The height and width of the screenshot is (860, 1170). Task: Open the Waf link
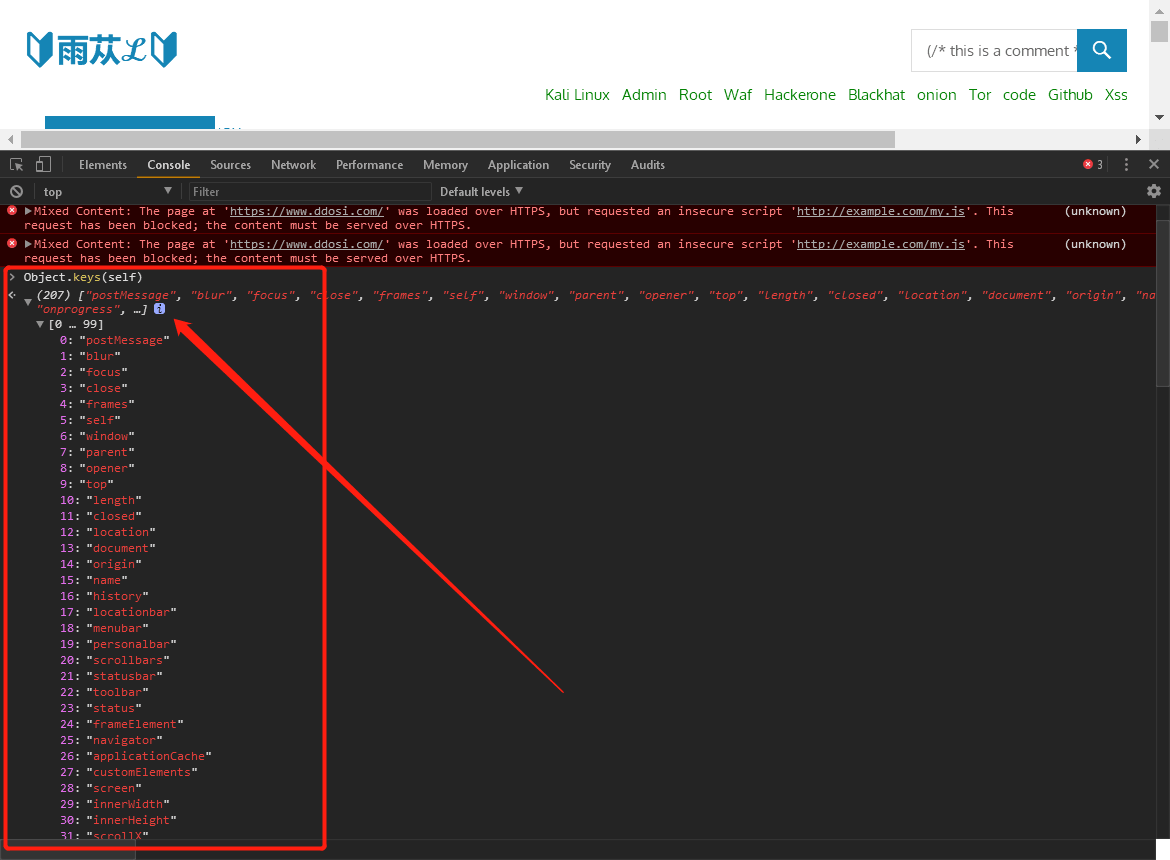tap(738, 95)
